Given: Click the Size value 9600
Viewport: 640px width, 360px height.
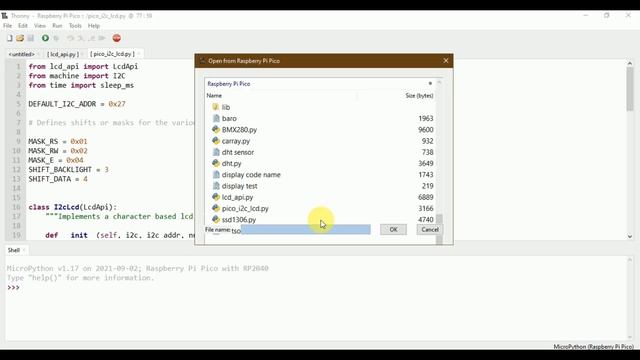Looking at the screenshot, I should pyautogui.click(x=426, y=130).
